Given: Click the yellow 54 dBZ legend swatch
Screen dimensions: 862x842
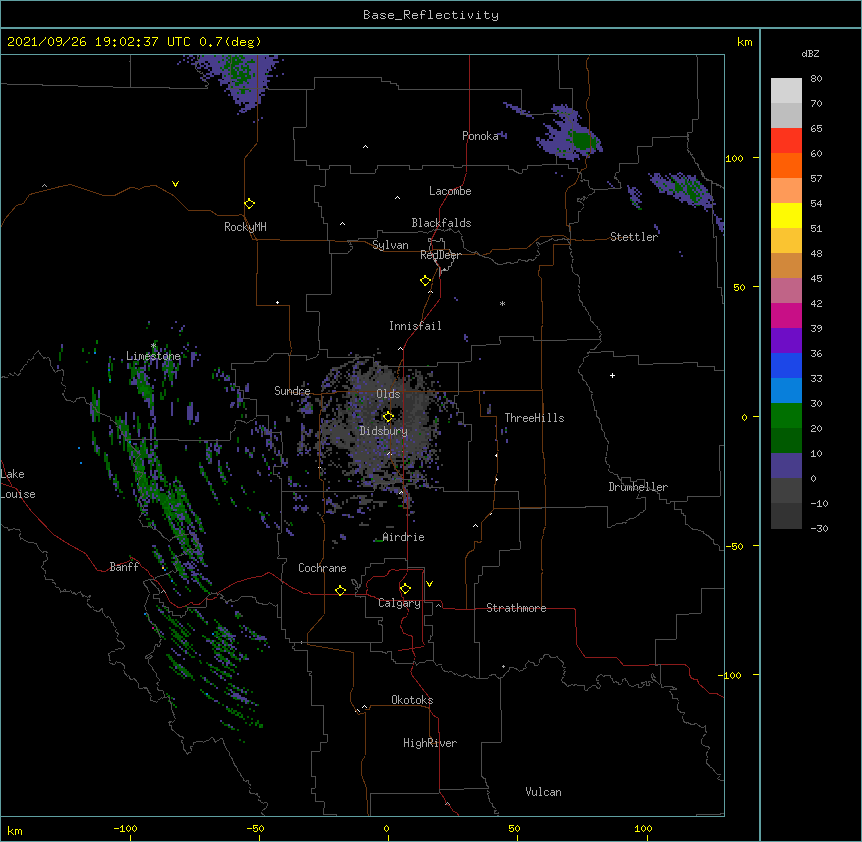Looking at the screenshot, I should 786,215.
